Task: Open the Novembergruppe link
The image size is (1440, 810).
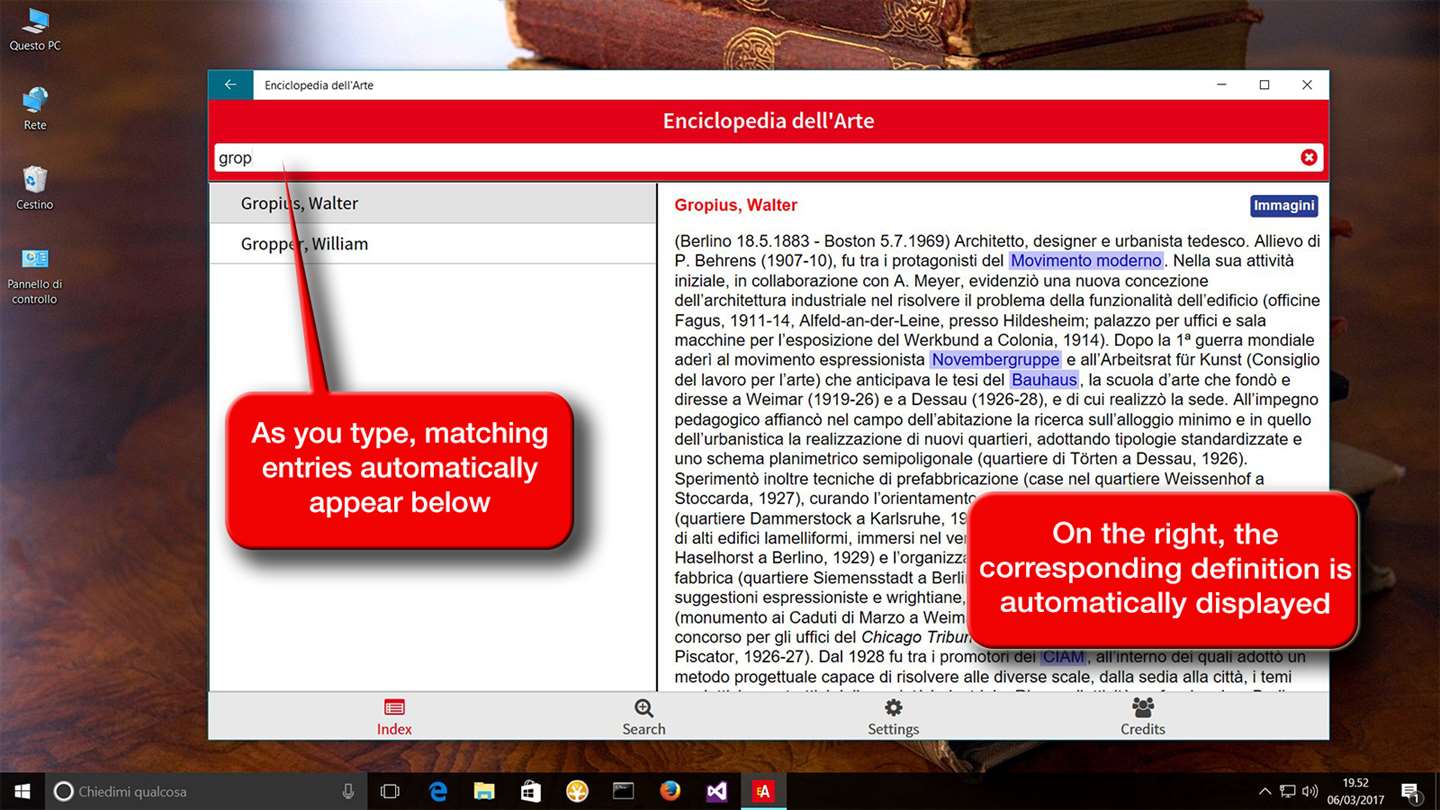Action: point(995,360)
